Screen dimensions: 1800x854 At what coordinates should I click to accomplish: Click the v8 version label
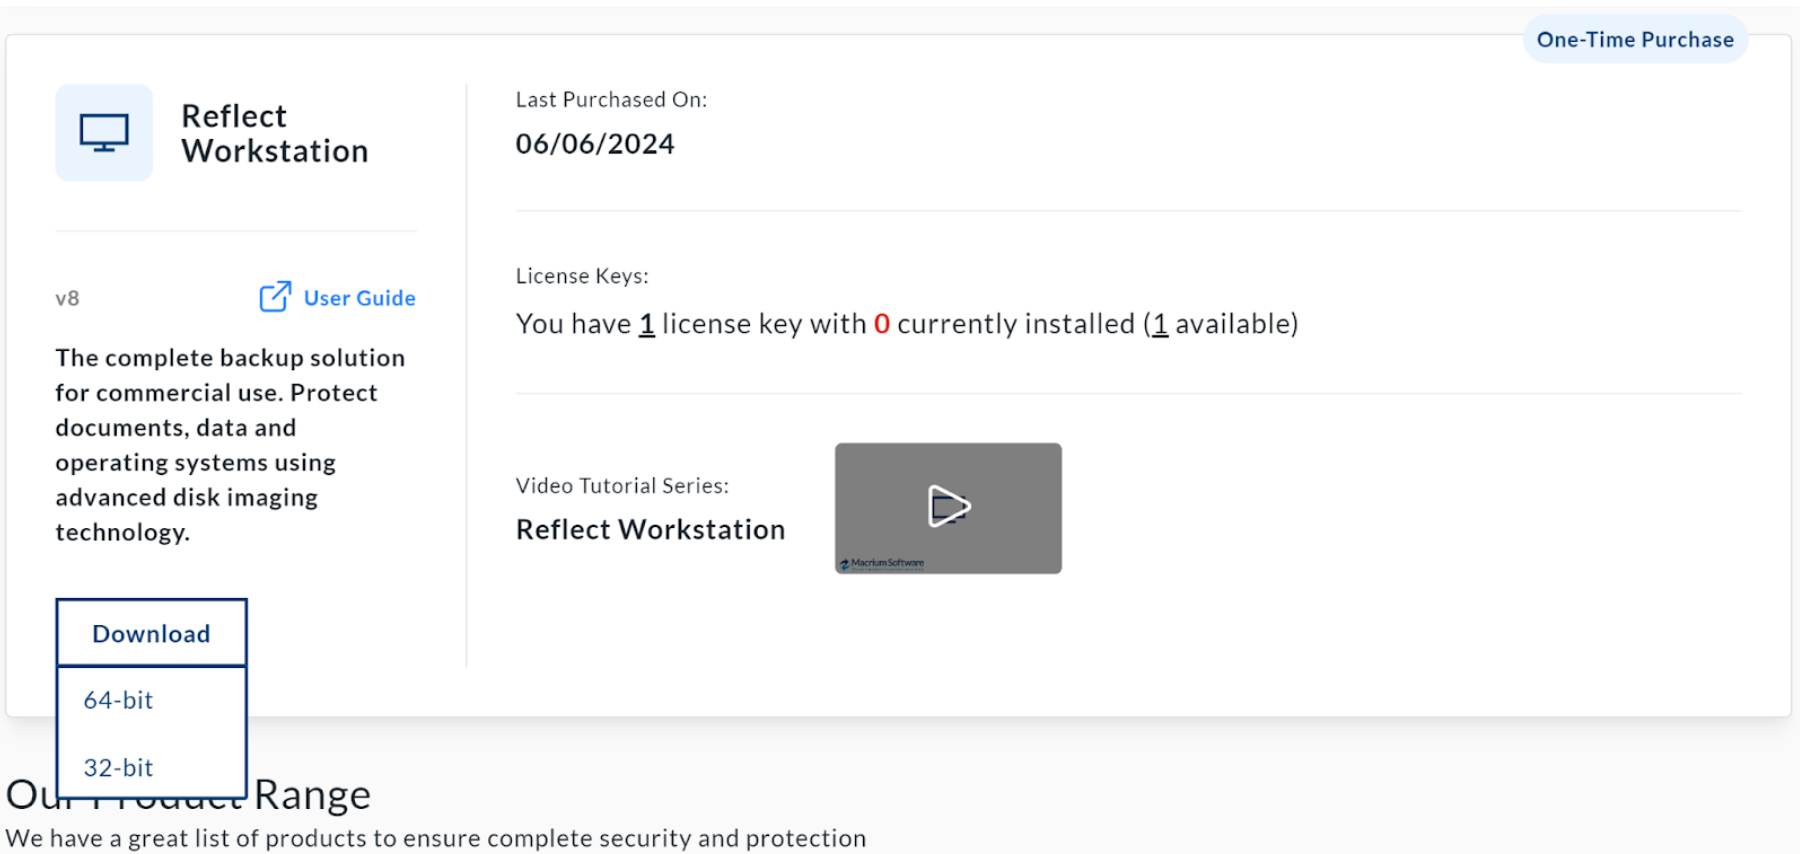tap(67, 298)
